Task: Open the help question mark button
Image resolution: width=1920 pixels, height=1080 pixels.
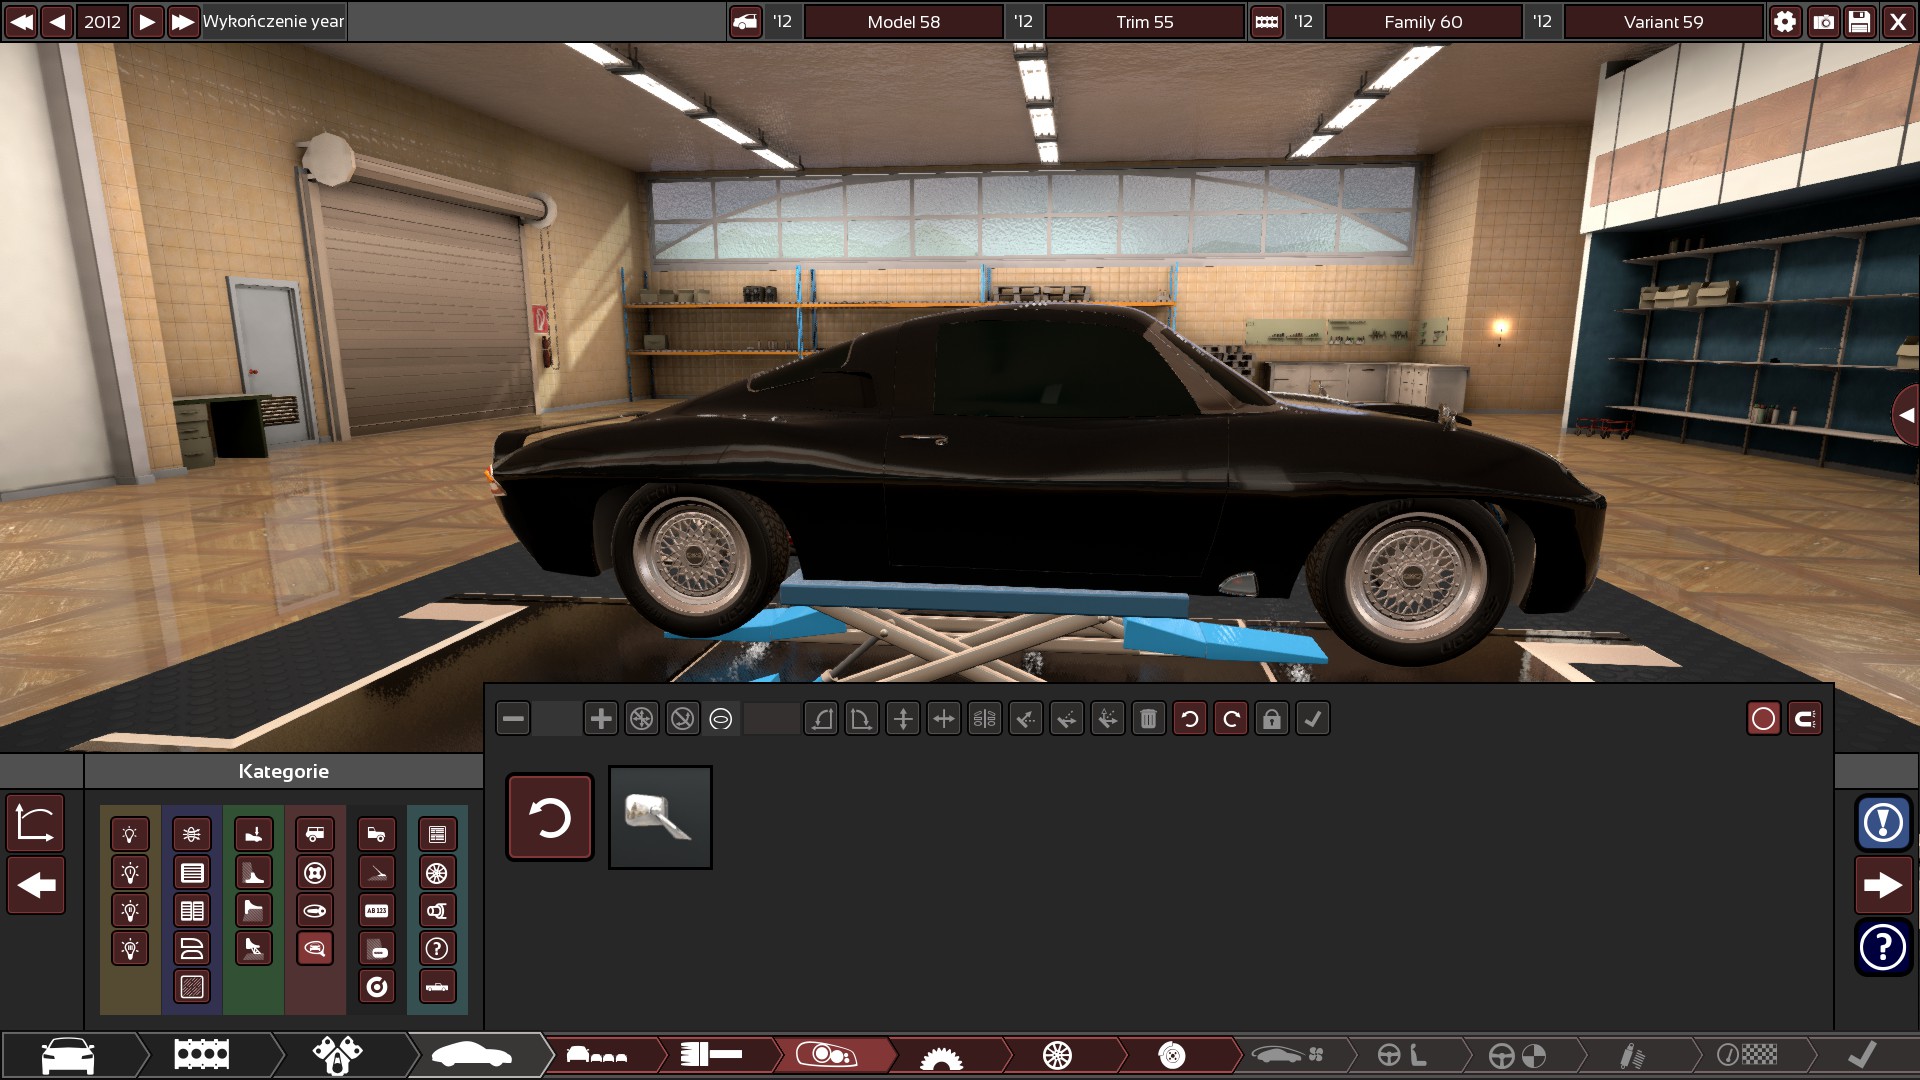Action: coord(1883,947)
